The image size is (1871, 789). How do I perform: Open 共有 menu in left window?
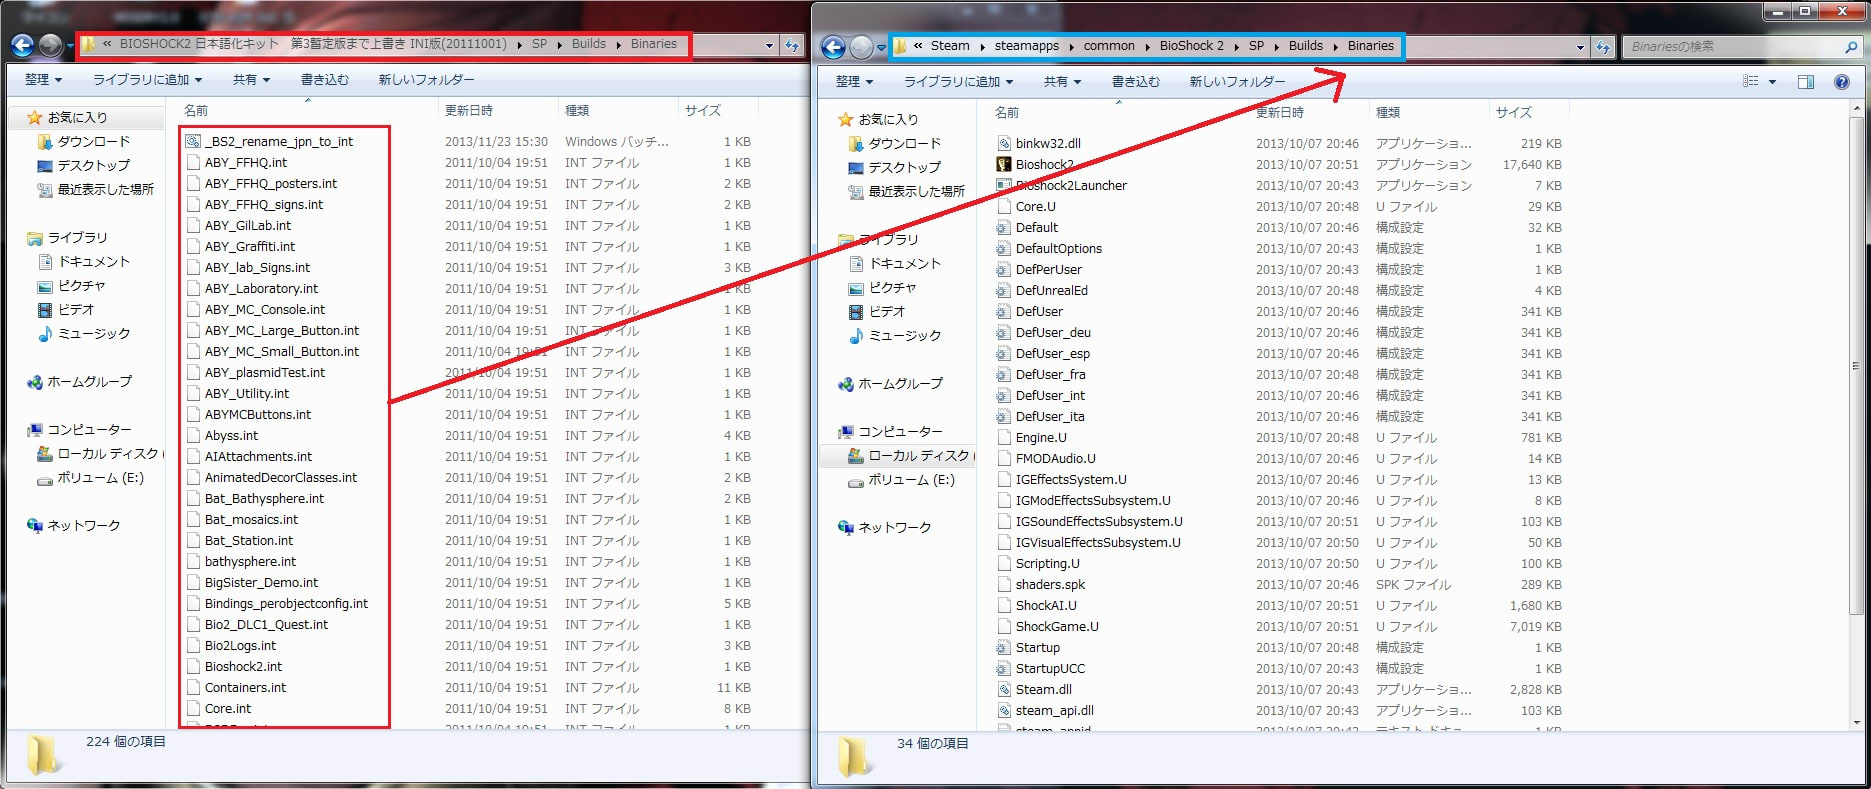252,80
